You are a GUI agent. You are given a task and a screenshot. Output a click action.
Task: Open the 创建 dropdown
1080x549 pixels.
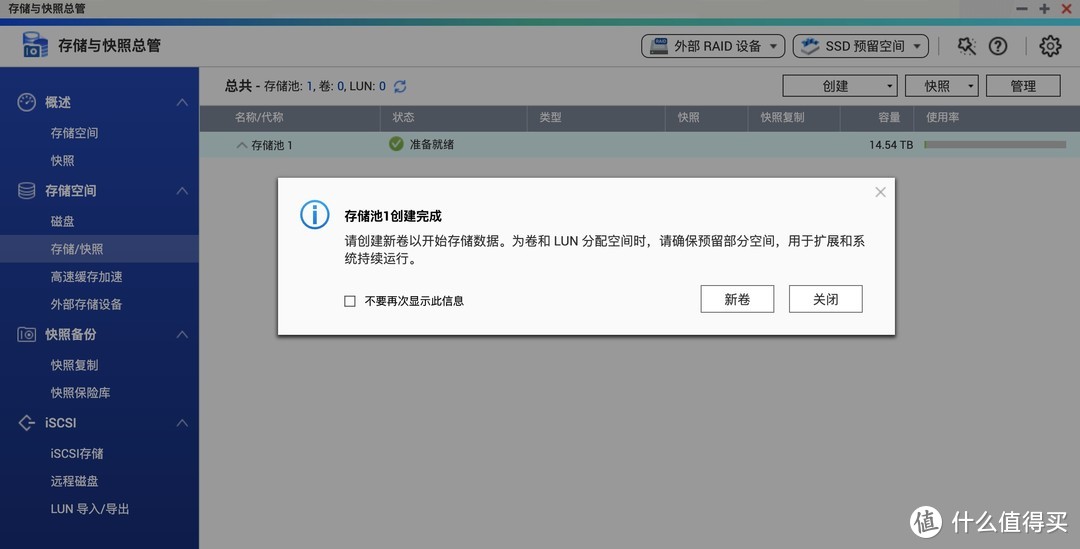[x=840, y=86]
